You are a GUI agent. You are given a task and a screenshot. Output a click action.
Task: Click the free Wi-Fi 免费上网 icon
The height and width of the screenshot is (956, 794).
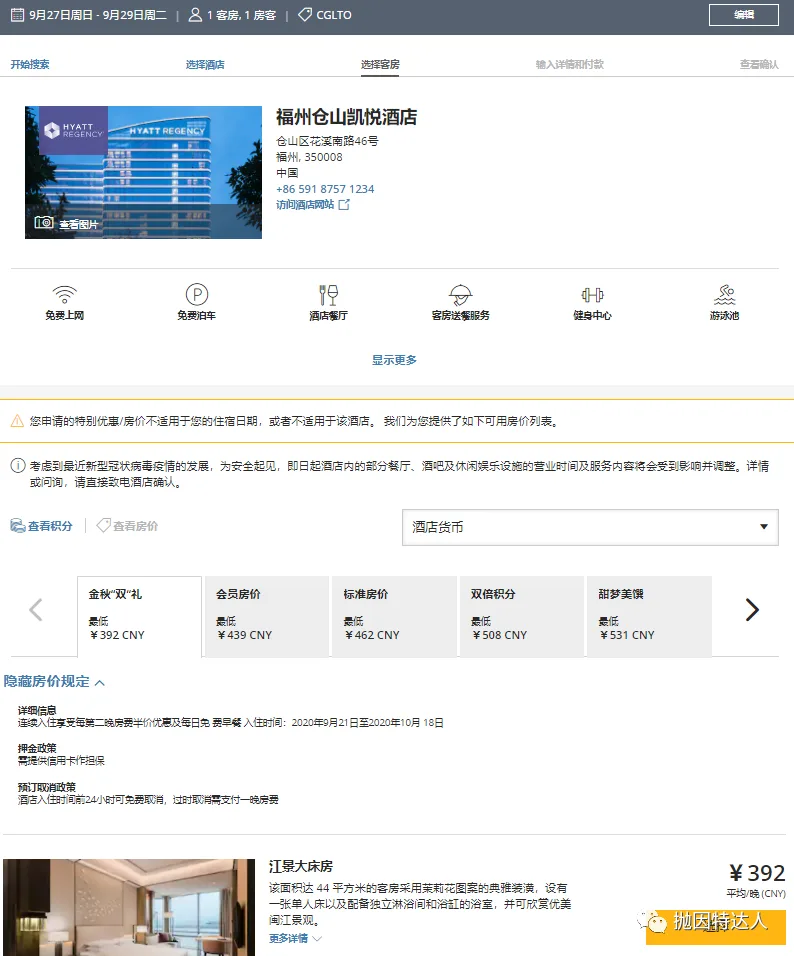64,294
